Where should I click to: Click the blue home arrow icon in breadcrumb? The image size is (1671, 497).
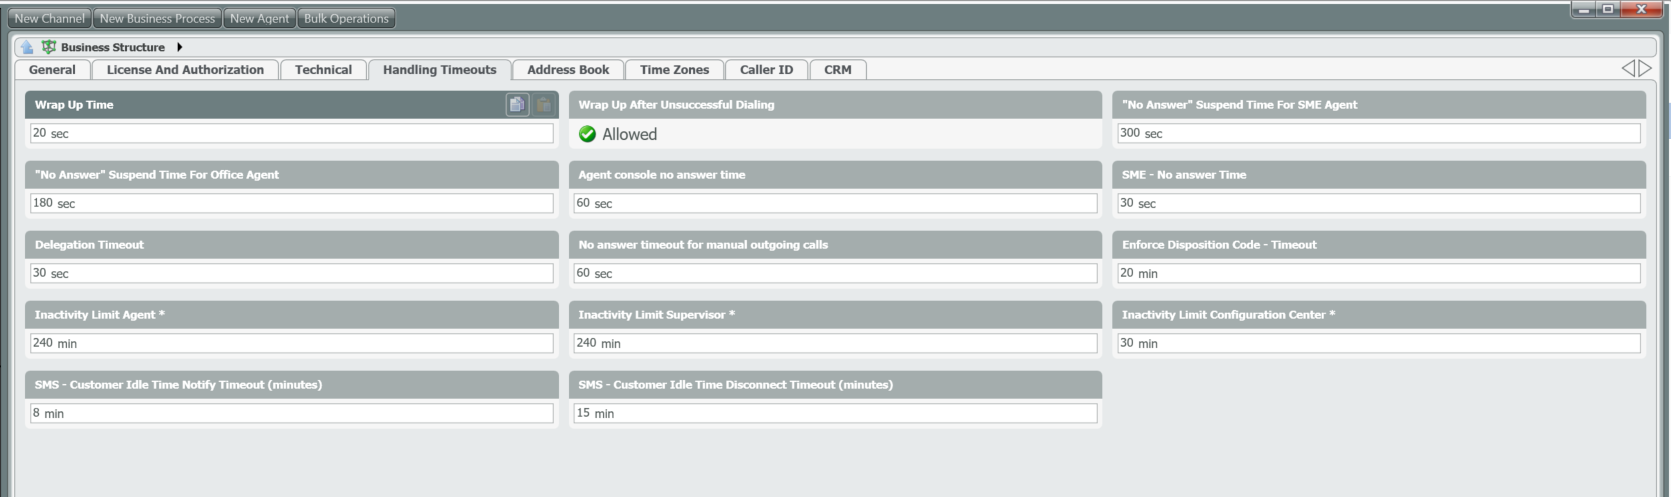[27, 47]
